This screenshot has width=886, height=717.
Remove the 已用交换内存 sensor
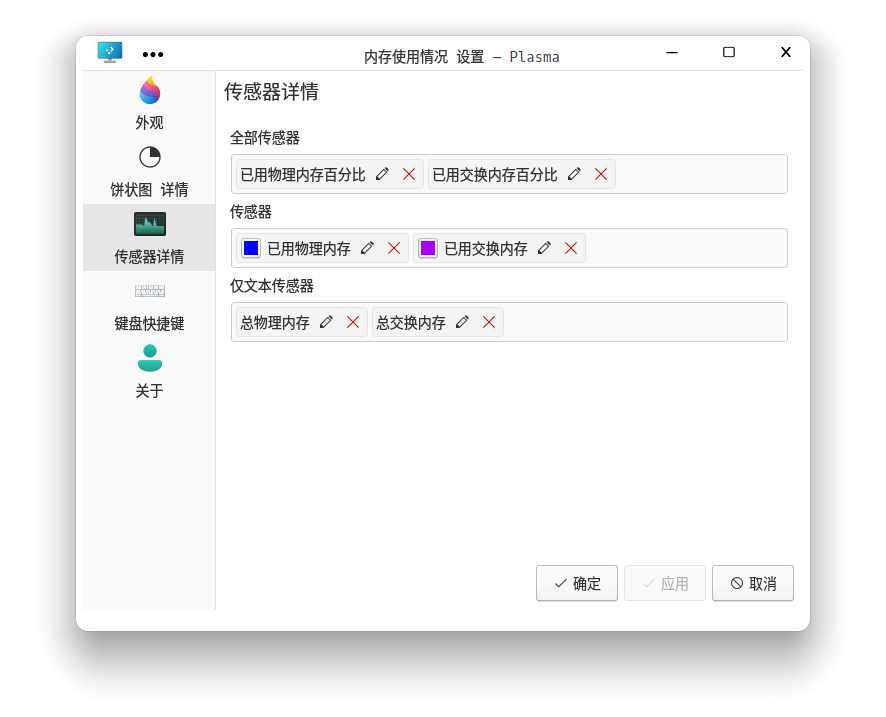(571, 248)
